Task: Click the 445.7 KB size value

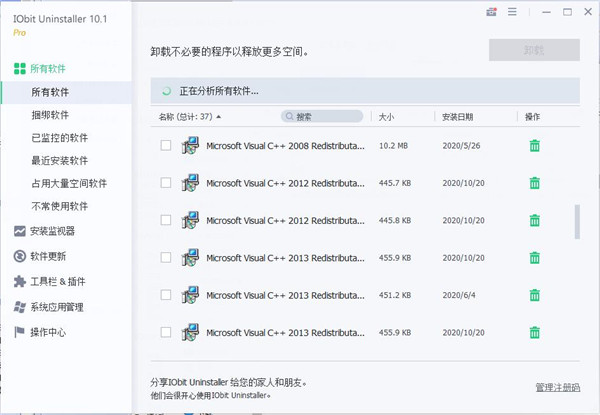Action: pos(395,183)
